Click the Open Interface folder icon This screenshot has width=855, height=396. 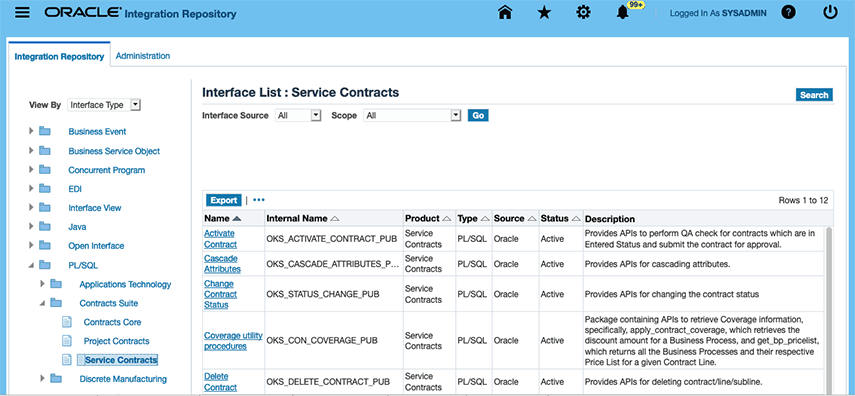pyautogui.click(x=45, y=245)
